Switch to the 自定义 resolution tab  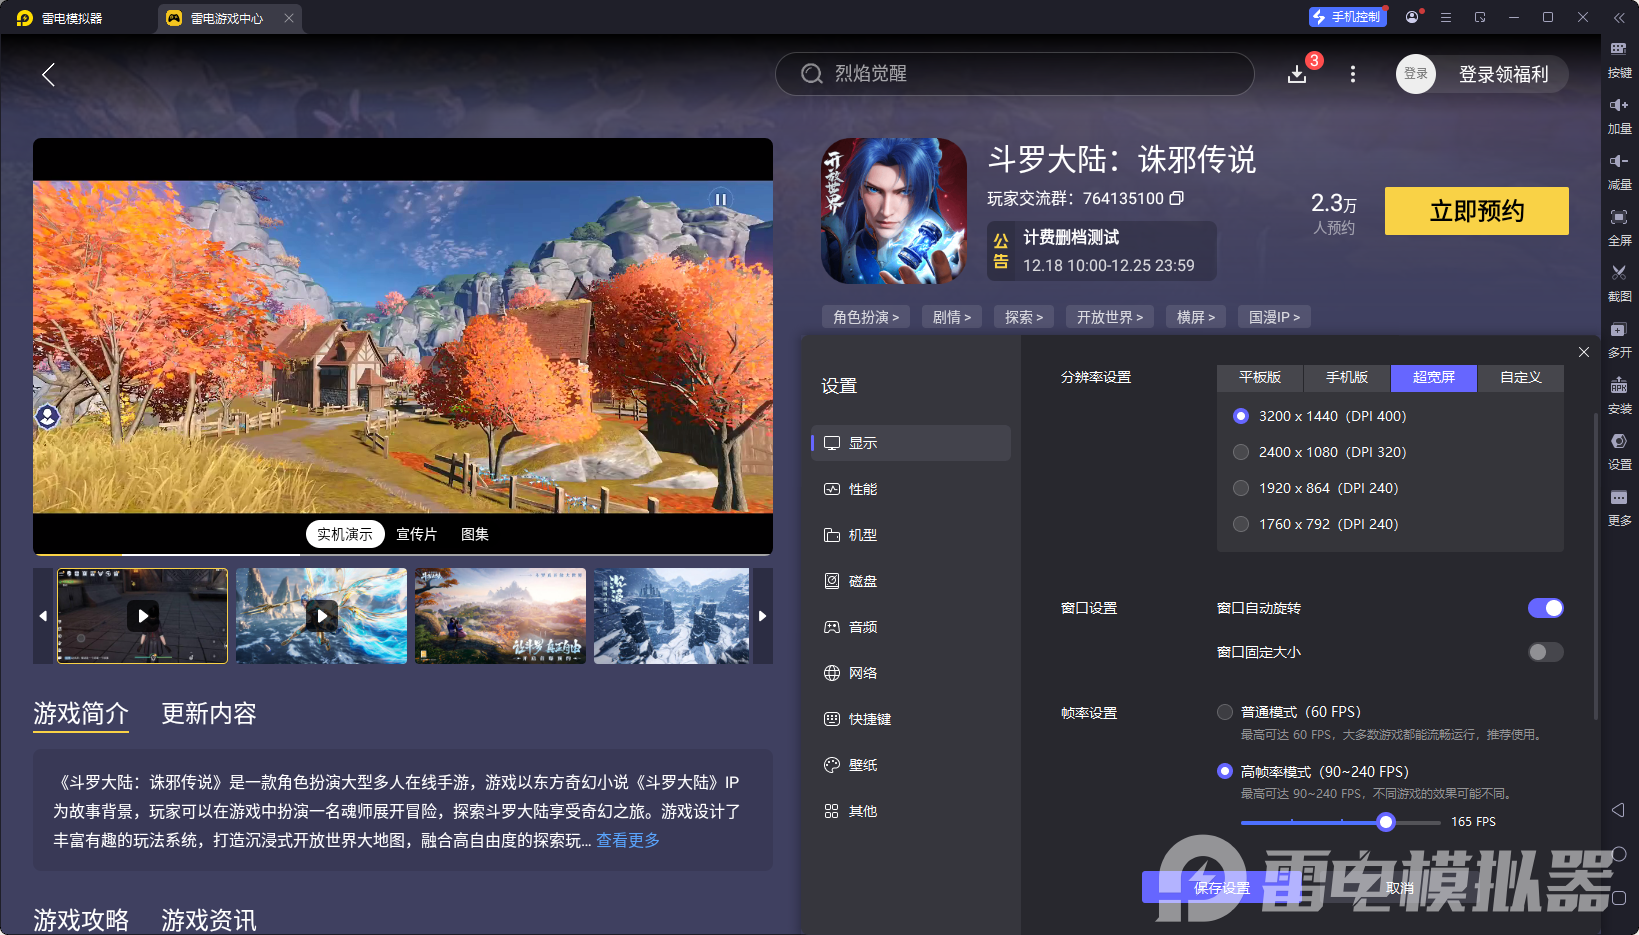(1519, 378)
